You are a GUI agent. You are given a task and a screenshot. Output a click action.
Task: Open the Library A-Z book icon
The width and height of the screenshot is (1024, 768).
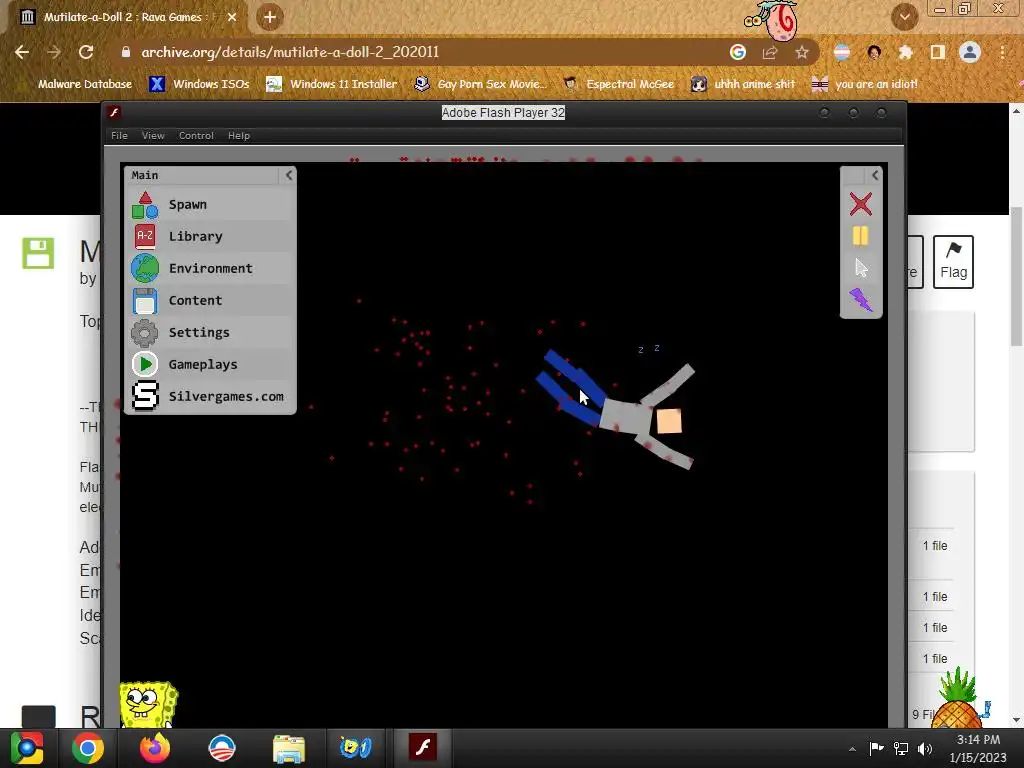145,236
